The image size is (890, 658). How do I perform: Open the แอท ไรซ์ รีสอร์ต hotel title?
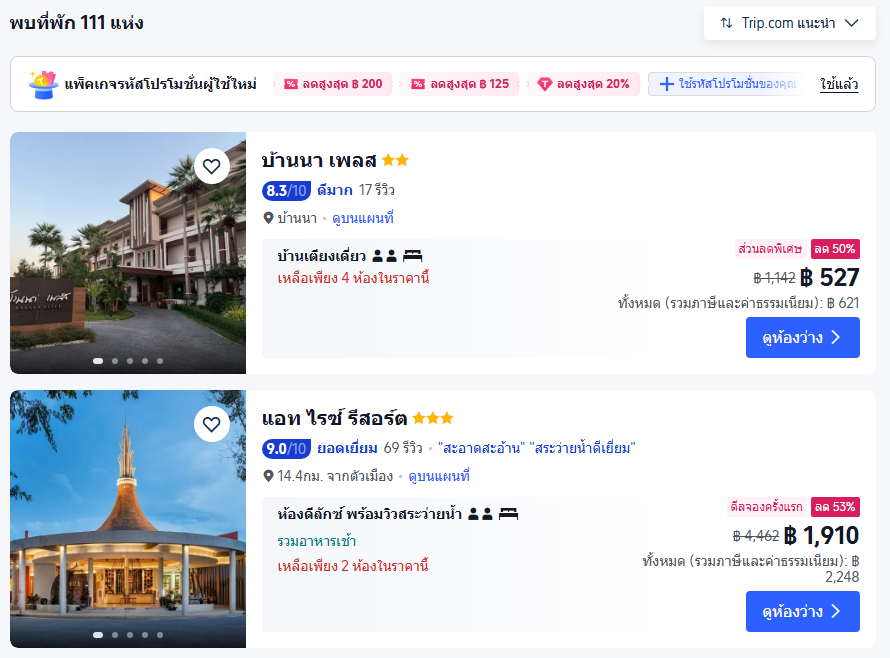click(x=334, y=418)
